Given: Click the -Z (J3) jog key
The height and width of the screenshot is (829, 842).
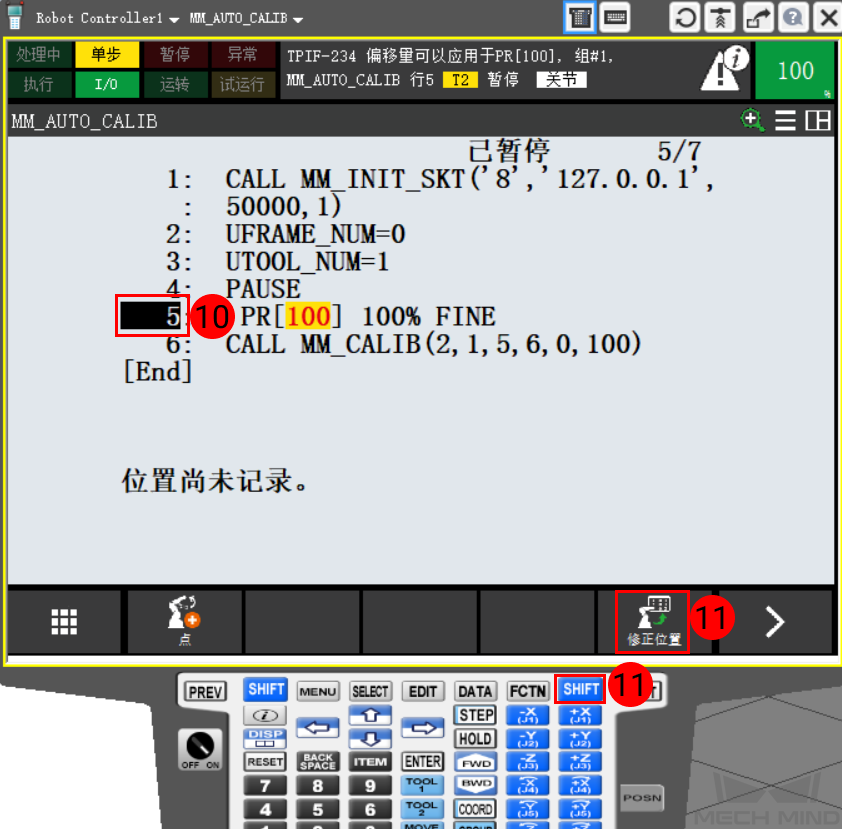Looking at the screenshot, I should tap(527, 762).
